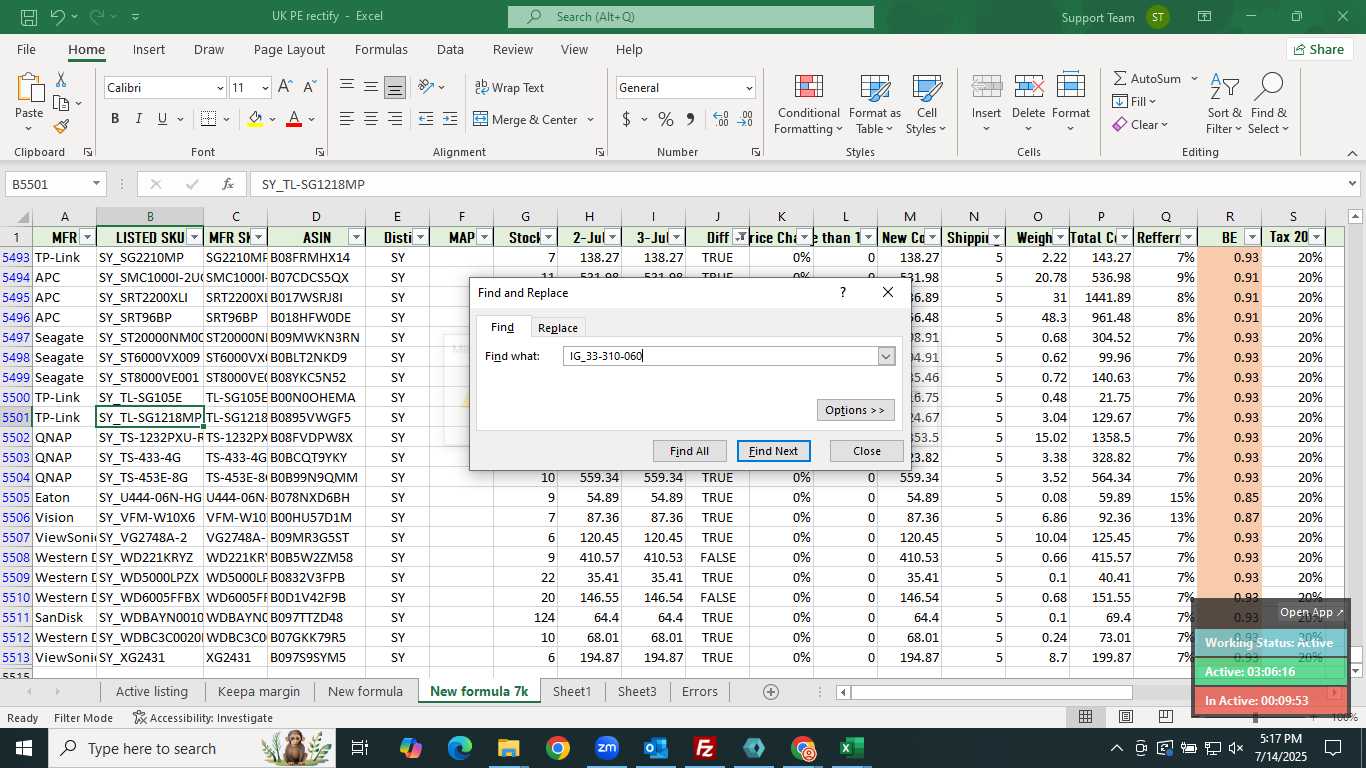Switch to the Errors sheet tab
The width and height of the screenshot is (1366, 768).
(700, 691)
